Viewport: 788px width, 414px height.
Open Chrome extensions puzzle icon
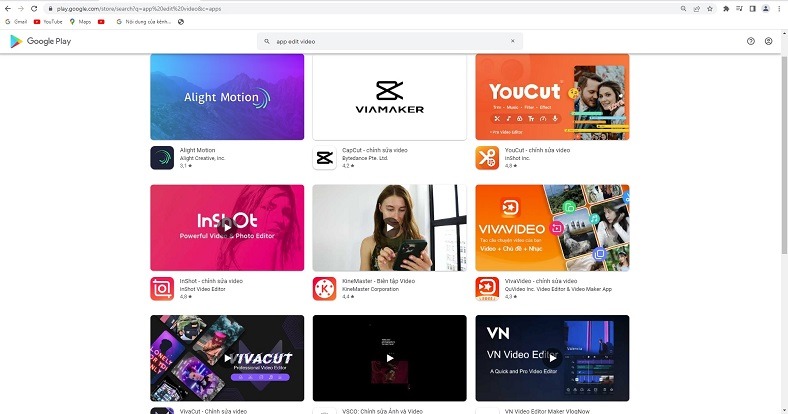(x=726, y=9)
